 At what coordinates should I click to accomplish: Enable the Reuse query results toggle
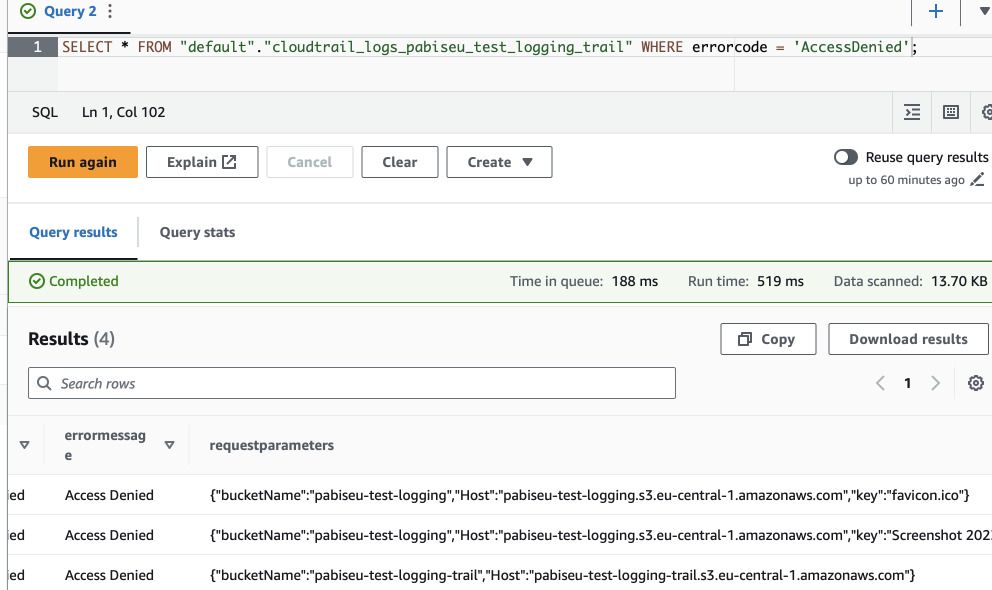click(x=846, y=157)
